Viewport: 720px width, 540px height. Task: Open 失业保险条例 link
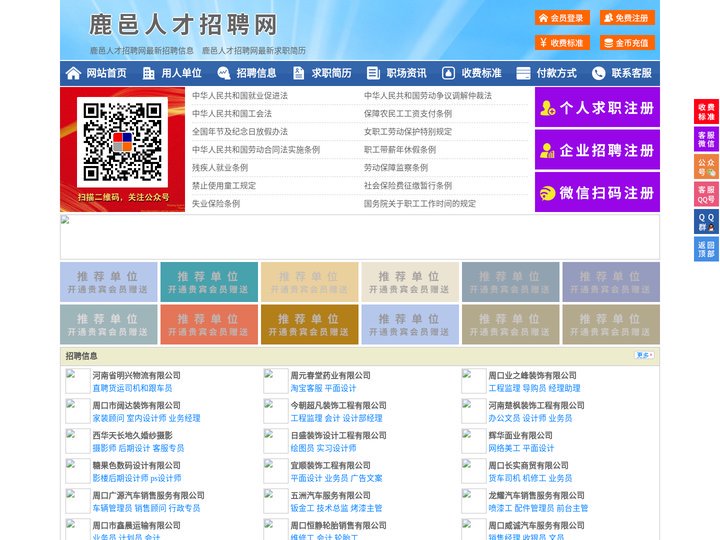(216, 203)
